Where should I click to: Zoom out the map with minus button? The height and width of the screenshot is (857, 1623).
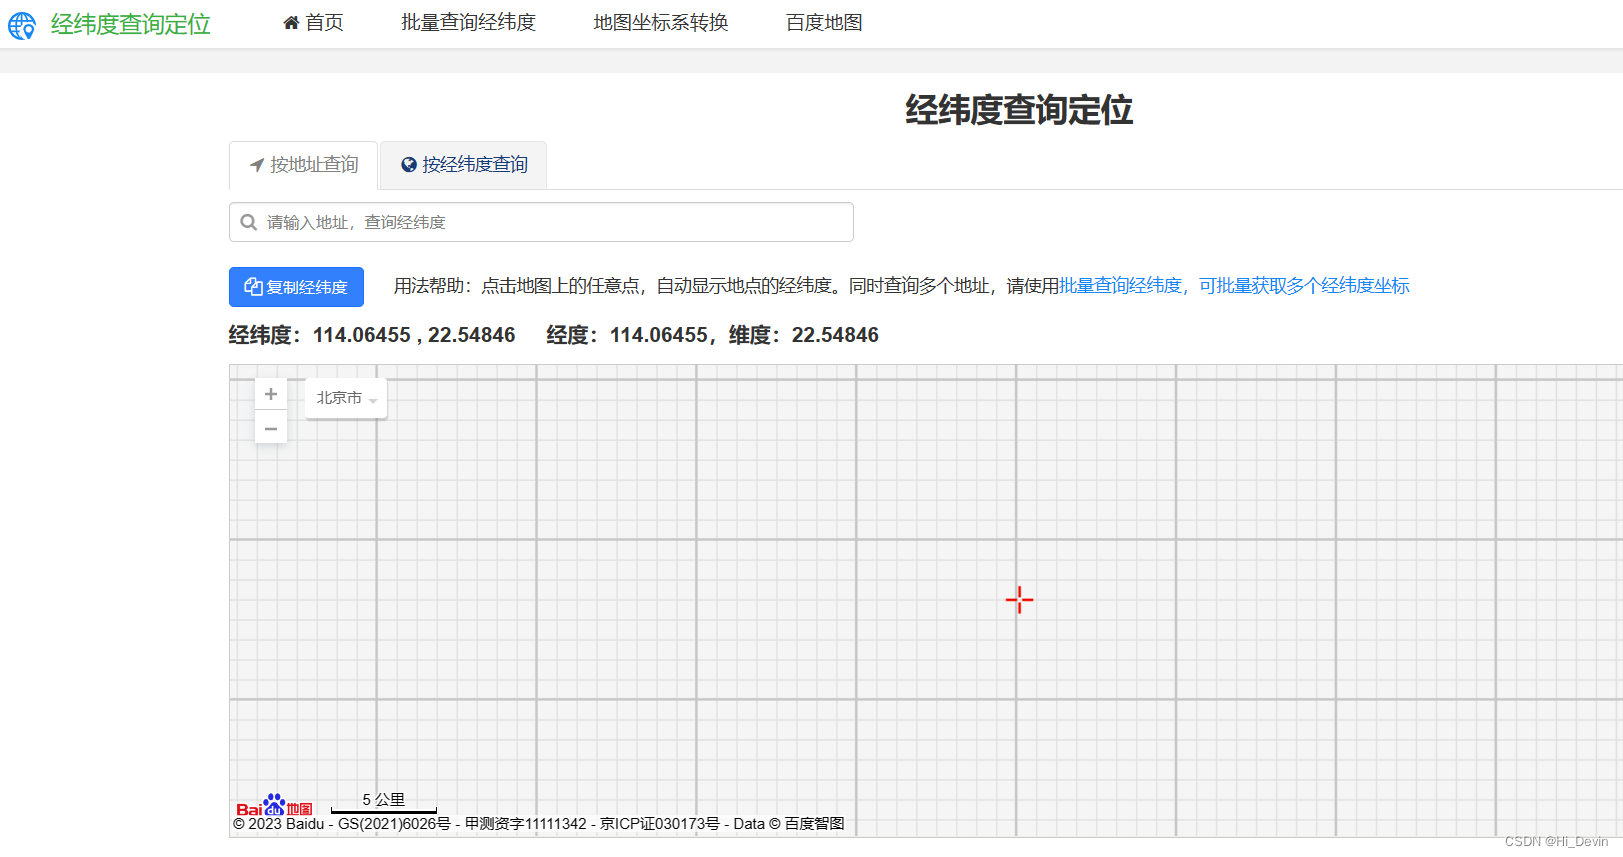(271, 428)
